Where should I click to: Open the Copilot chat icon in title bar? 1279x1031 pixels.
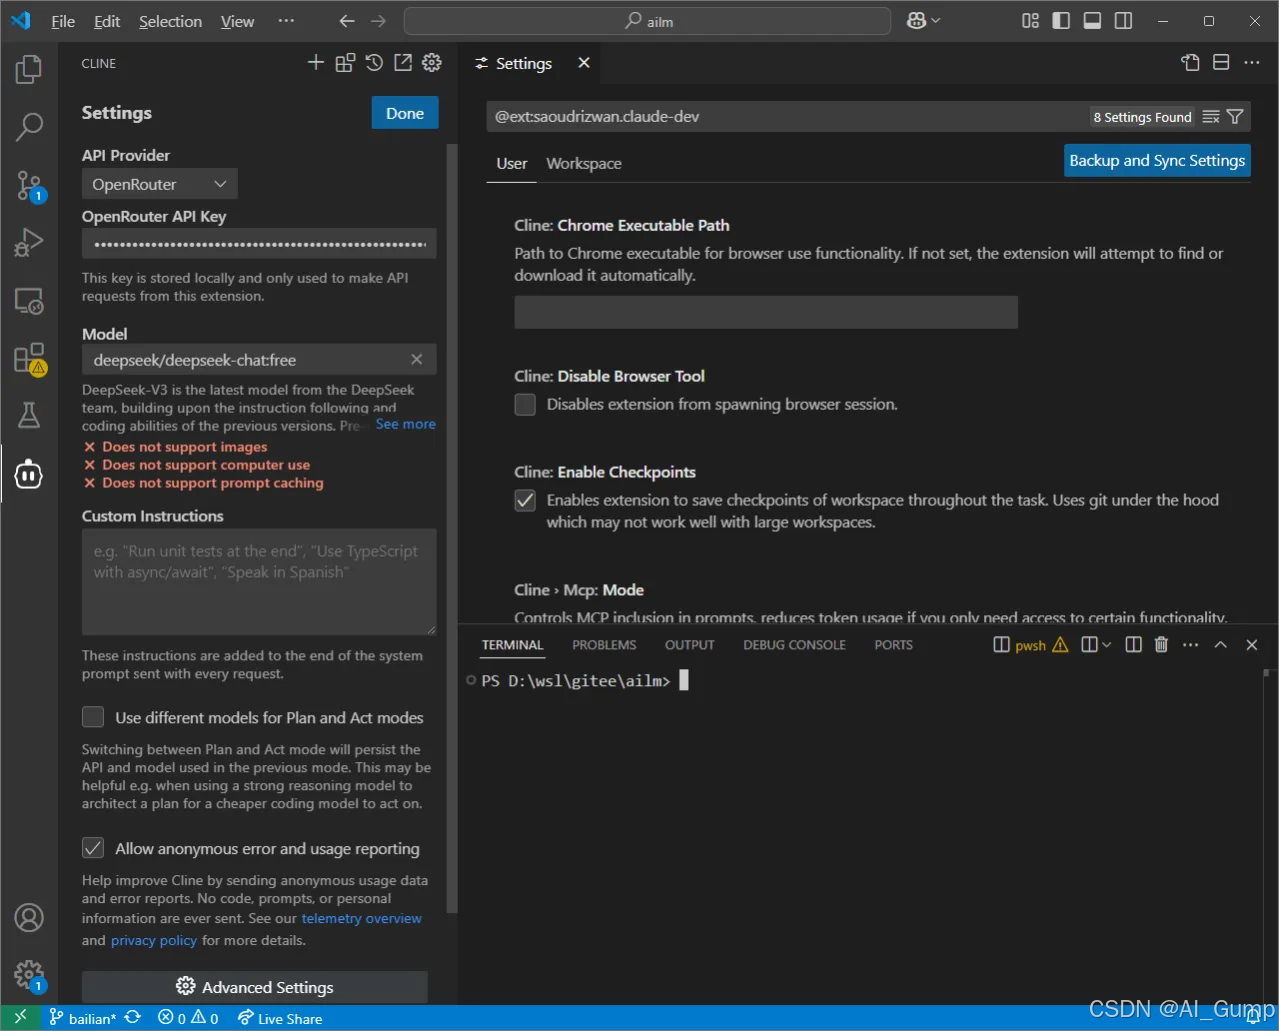click(916, 21)
